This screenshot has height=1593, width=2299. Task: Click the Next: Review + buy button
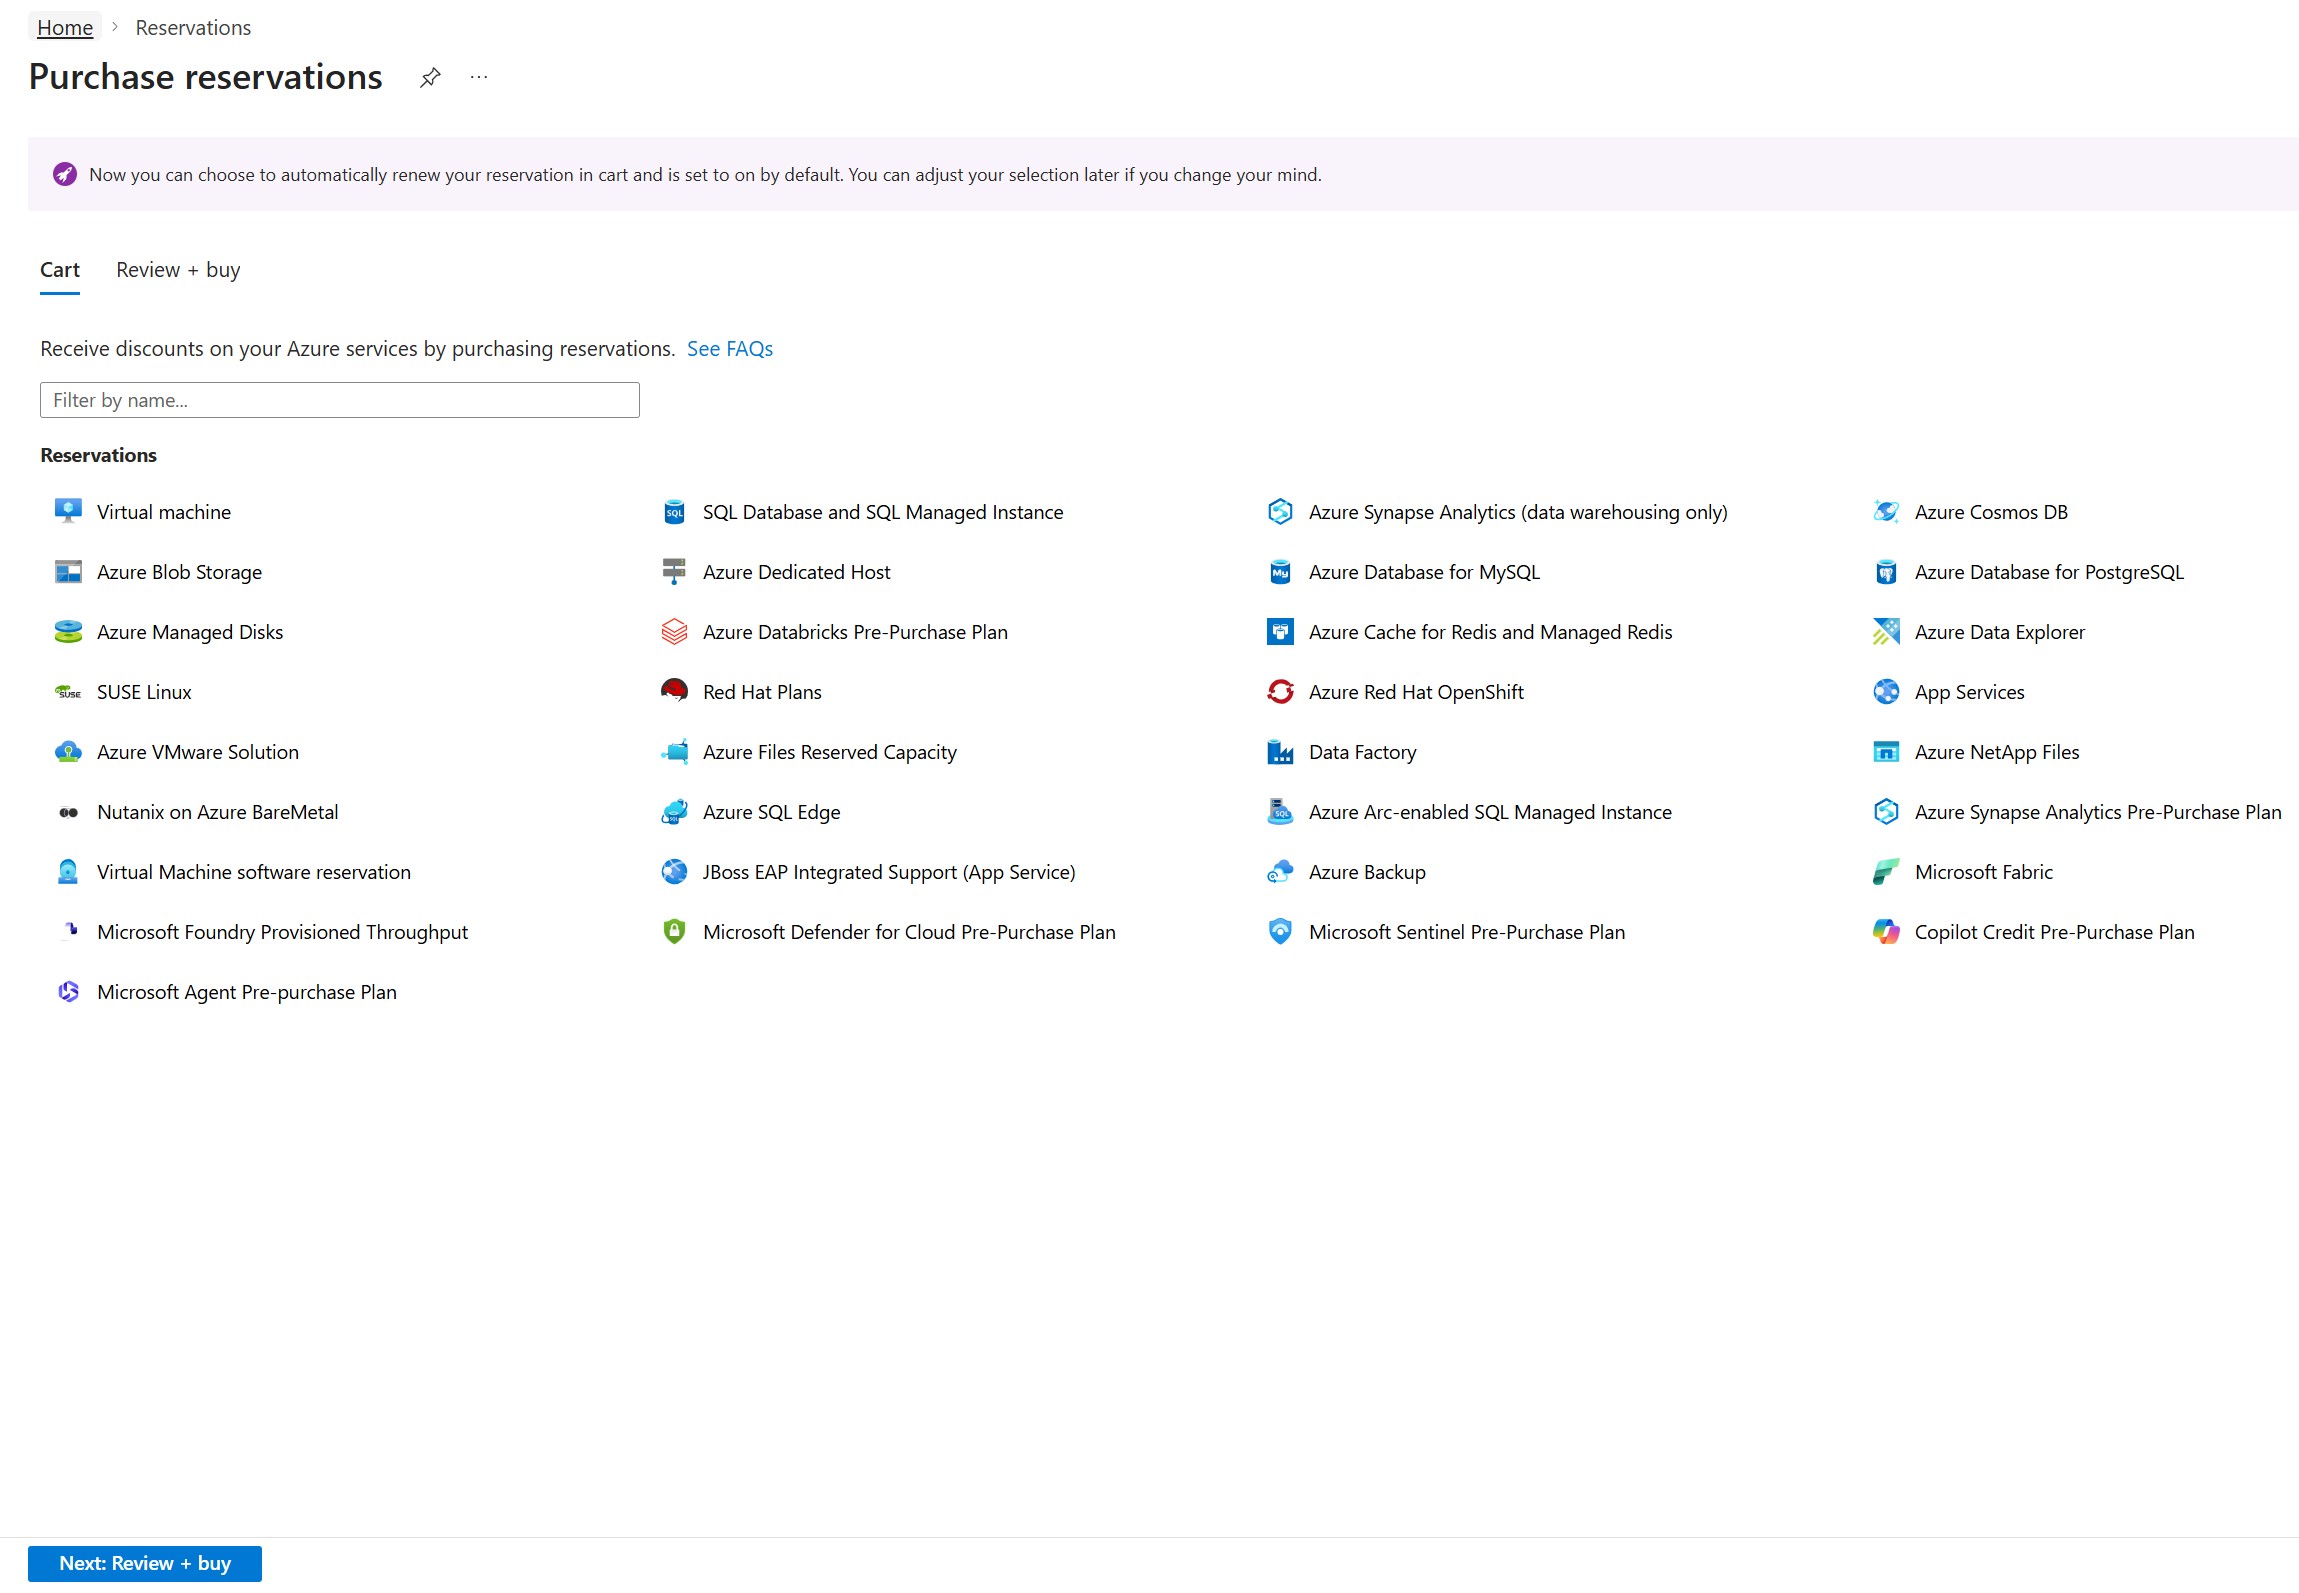pyautogui.click(x=145, y=1563)
